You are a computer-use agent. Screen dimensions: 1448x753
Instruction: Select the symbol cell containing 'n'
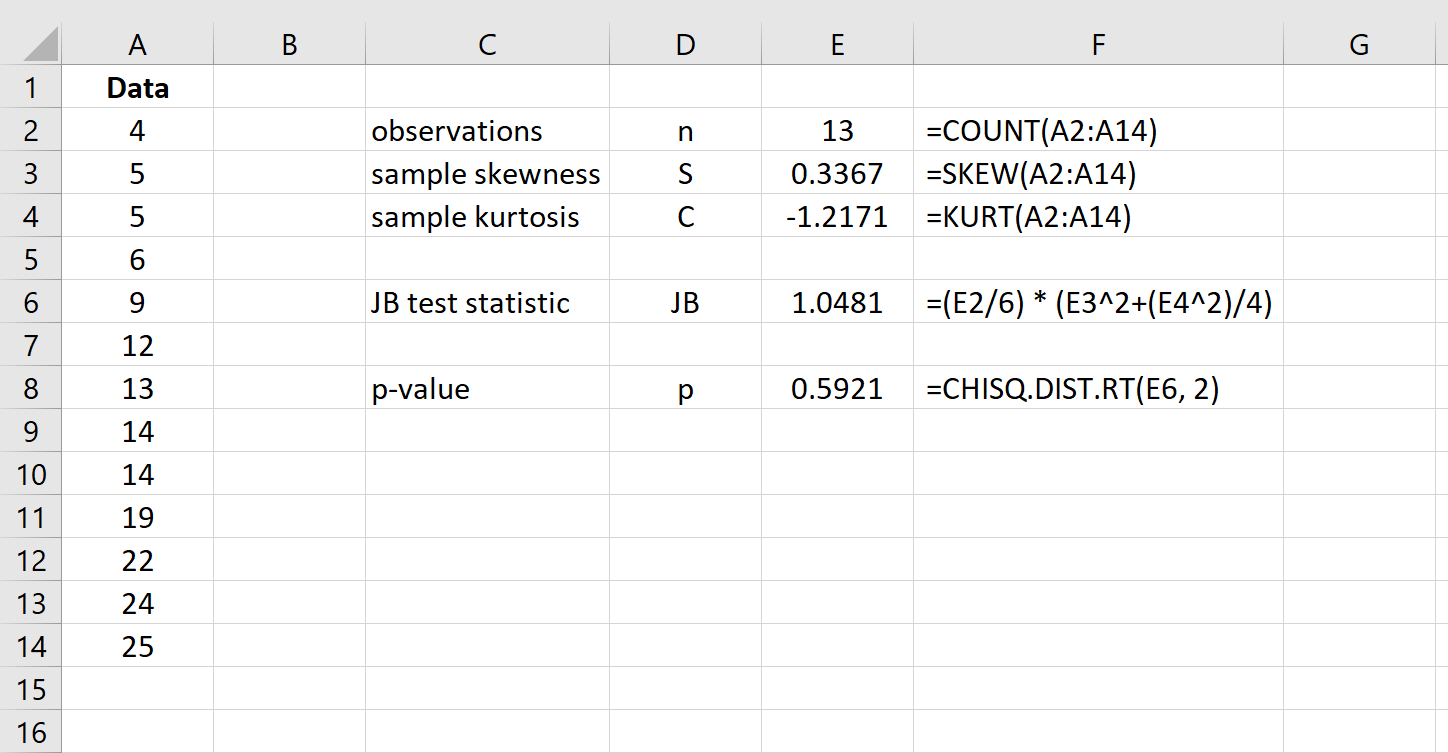pos(685,131)
